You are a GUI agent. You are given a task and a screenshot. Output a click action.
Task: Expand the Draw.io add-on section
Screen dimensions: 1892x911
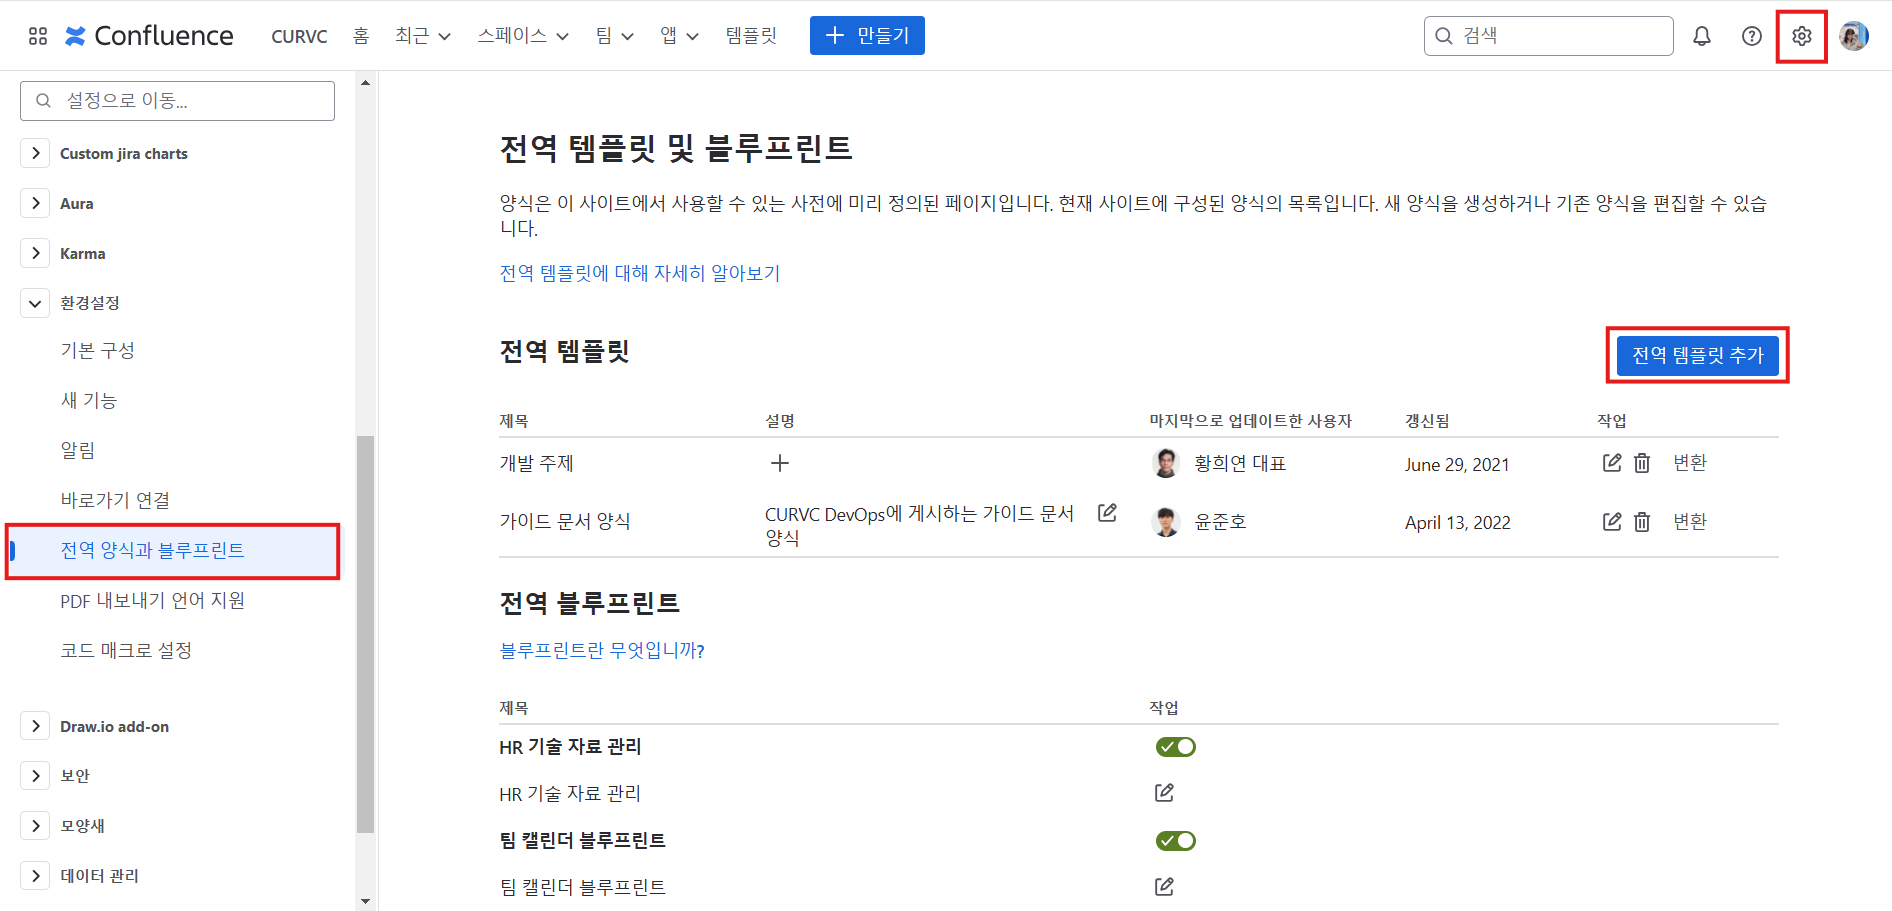[36, 726]
